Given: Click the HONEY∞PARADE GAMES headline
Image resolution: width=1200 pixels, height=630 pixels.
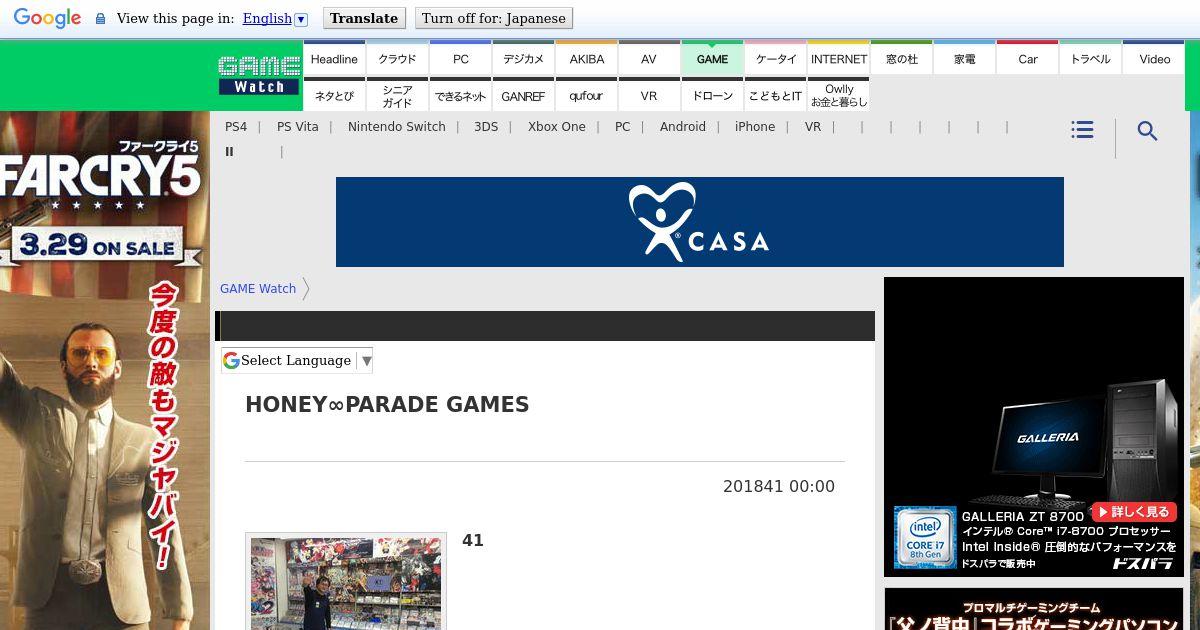Looking at the screenshot, I should point(387,405).
